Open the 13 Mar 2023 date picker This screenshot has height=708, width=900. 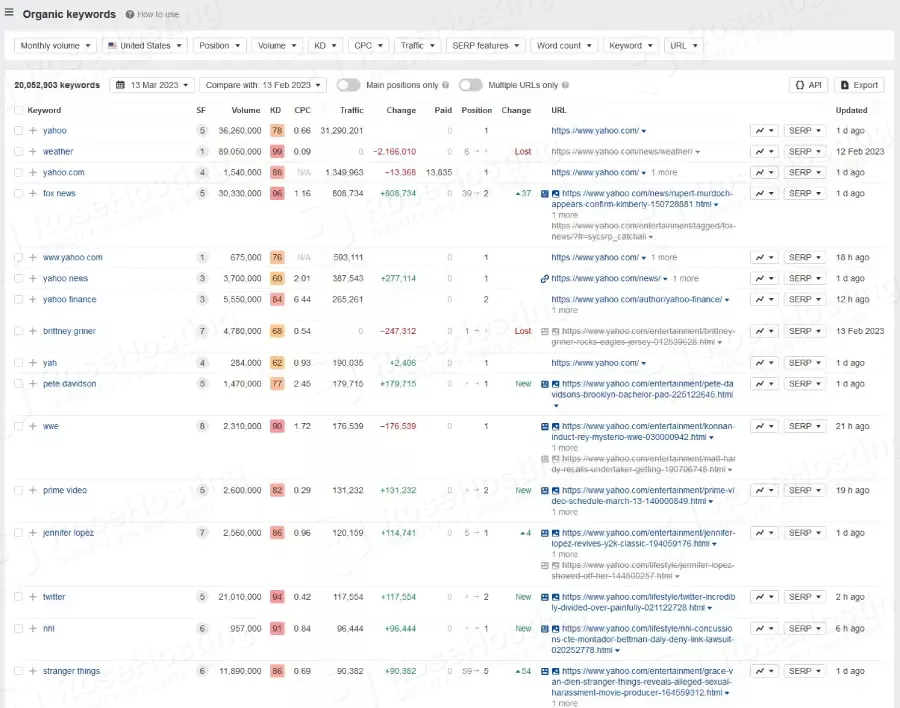pyautogui.click(x=152, y=85)
